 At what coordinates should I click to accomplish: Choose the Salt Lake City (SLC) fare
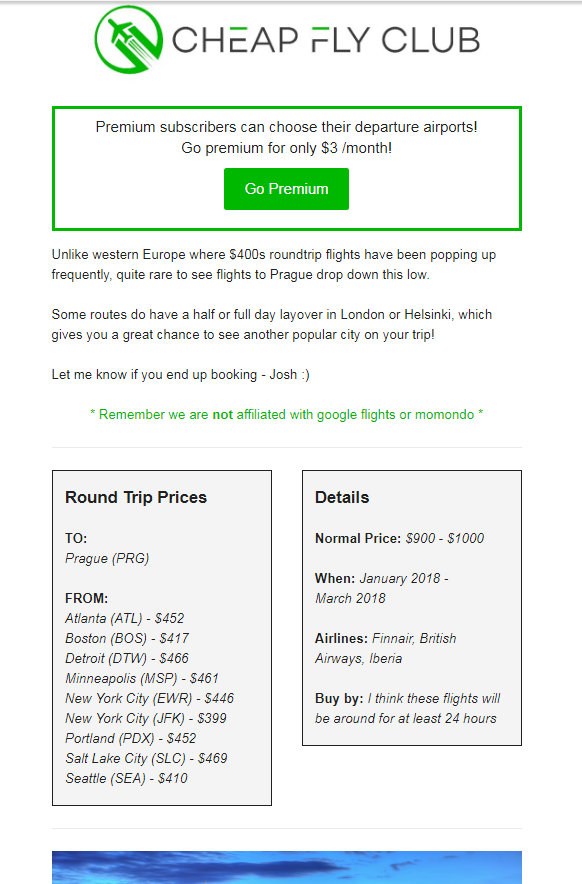coord(147,758)
